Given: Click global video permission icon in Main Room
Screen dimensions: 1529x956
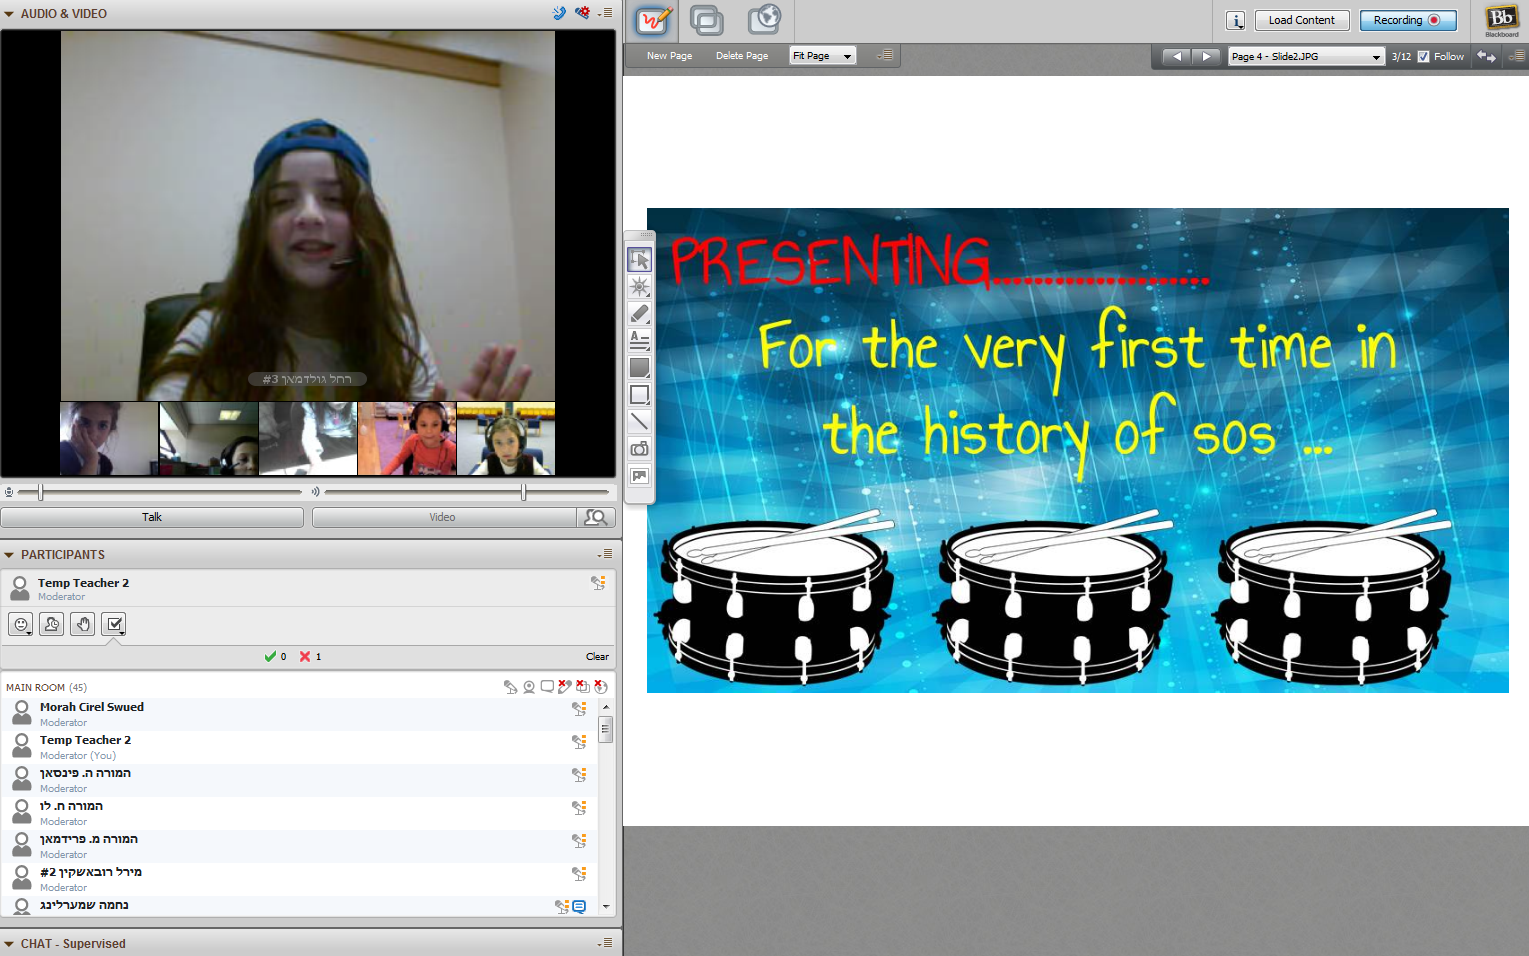Looking at the screenshot, I should (x=529, y=687).
